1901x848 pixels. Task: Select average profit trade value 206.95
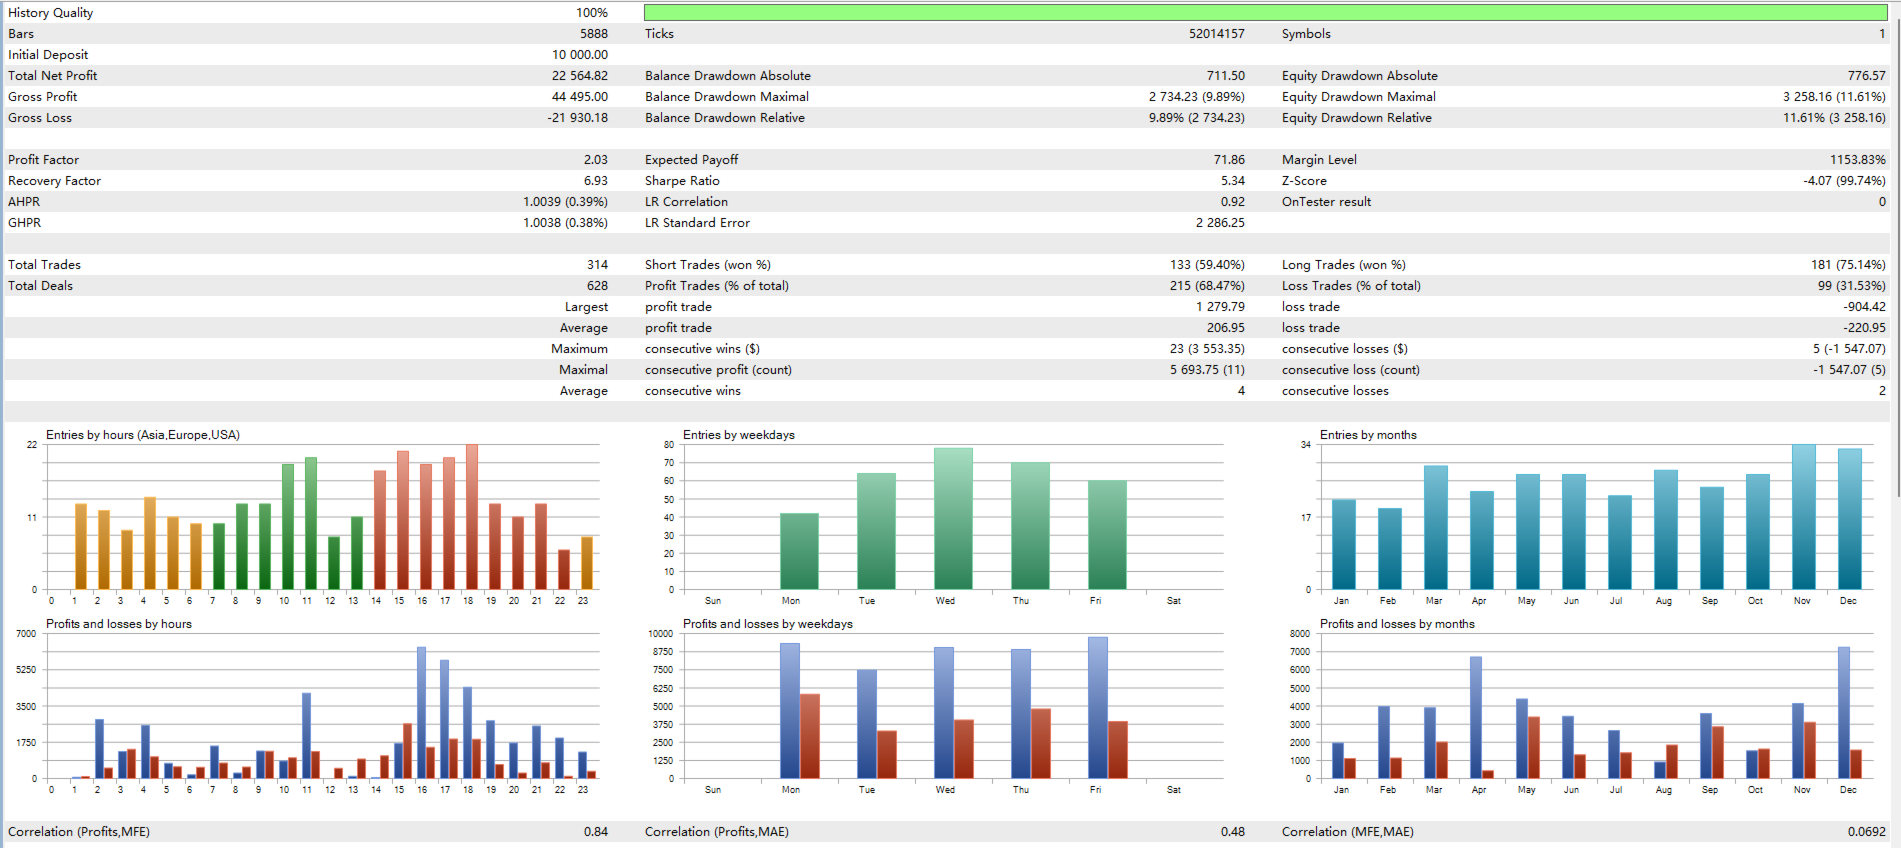[1225, 328]
